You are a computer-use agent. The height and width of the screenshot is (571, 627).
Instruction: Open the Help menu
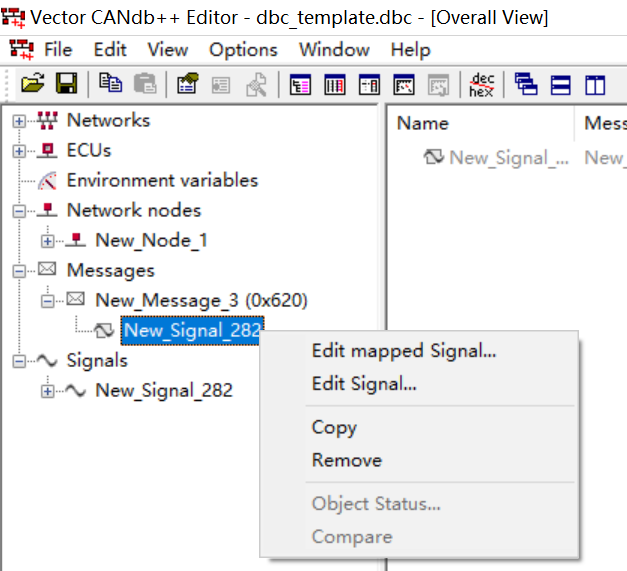coord(410,50)
